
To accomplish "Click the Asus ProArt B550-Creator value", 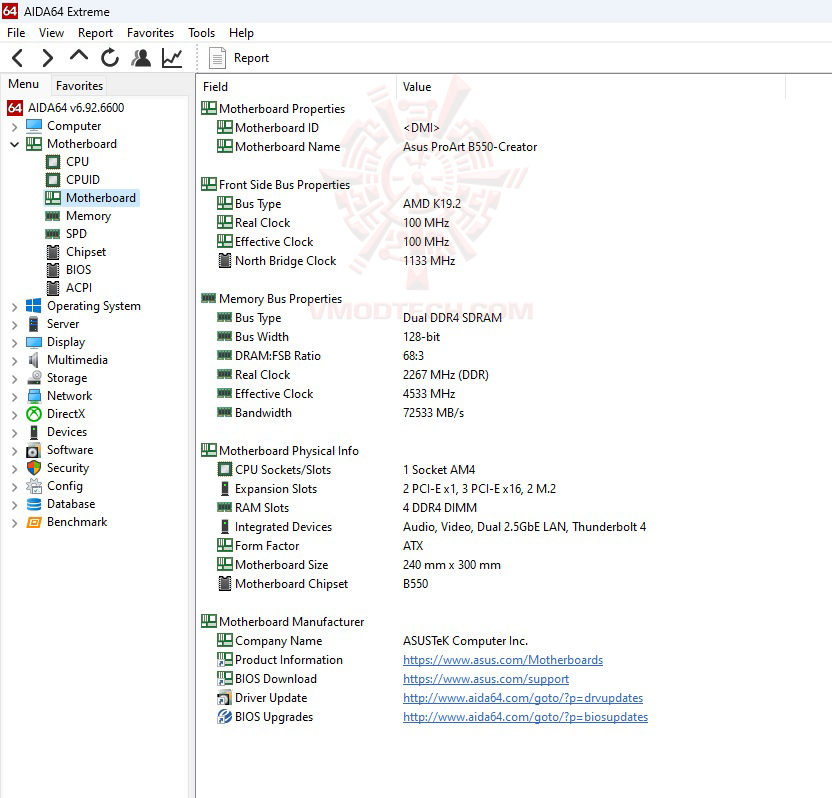I will pos(470,147).
